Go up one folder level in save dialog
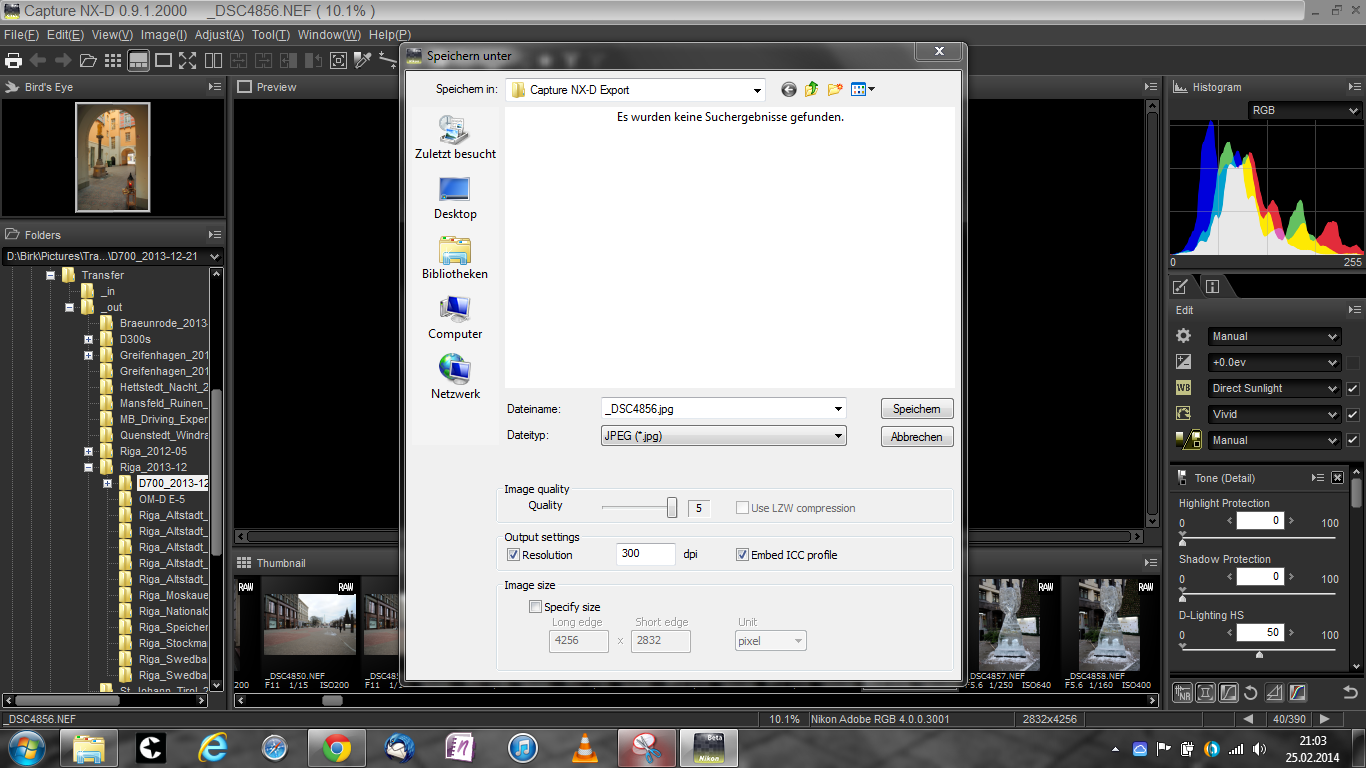This screenshot has width=1366, height=768. pyautogui.click(x=811, y=89)
